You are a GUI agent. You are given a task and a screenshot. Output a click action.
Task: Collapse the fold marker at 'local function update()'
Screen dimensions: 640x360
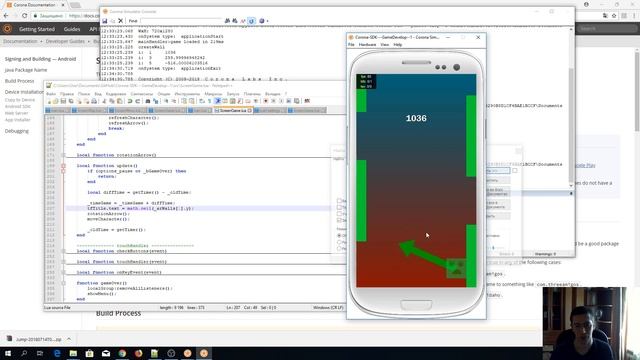[63, 166]
